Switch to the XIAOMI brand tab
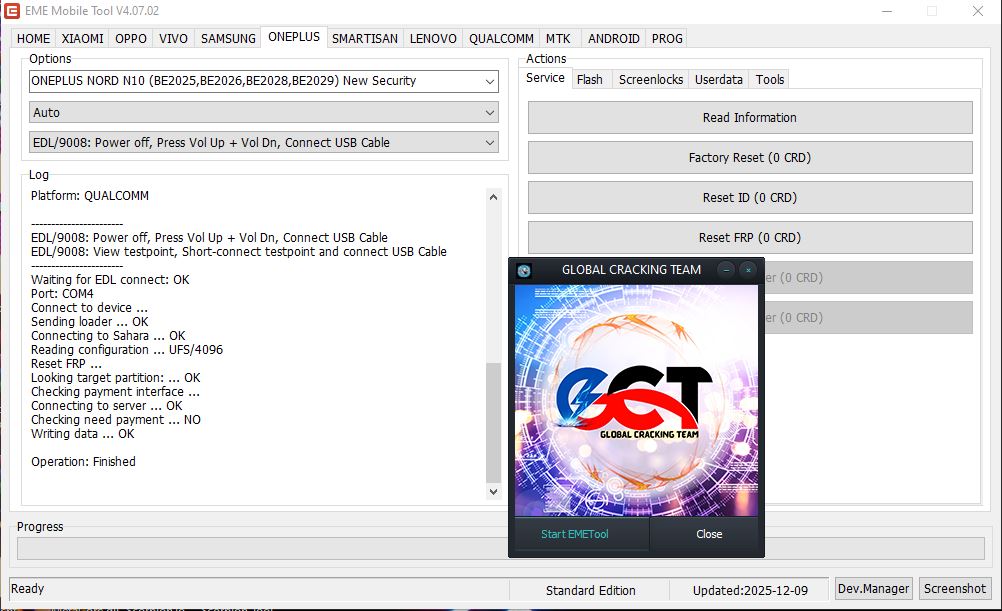Viewport: 1002px width, 611px height. click(82, 38)
